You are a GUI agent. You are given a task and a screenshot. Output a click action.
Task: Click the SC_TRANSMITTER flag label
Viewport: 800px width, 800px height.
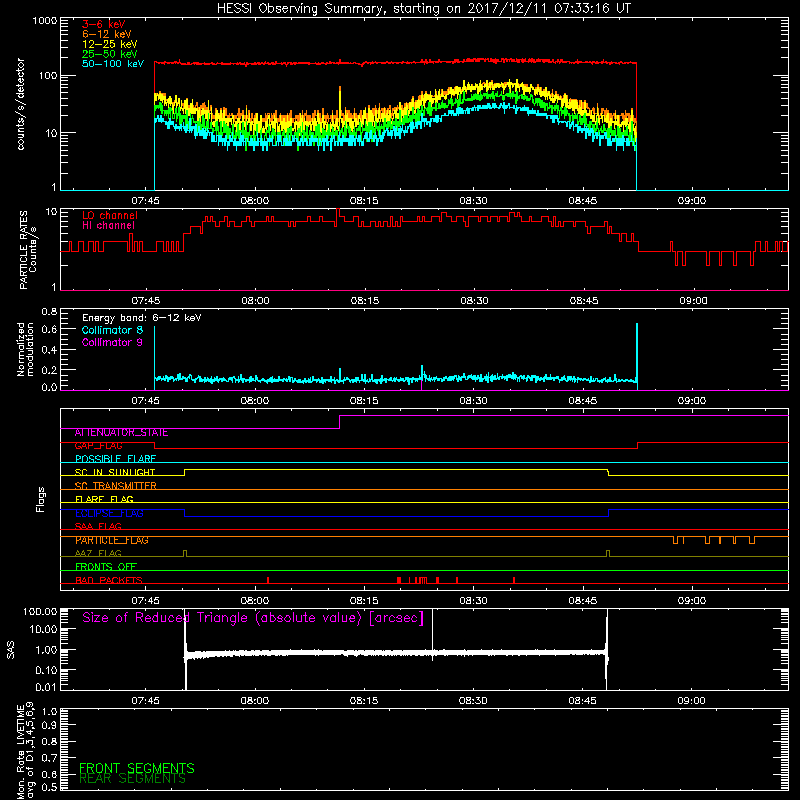[x=116, y=486]
